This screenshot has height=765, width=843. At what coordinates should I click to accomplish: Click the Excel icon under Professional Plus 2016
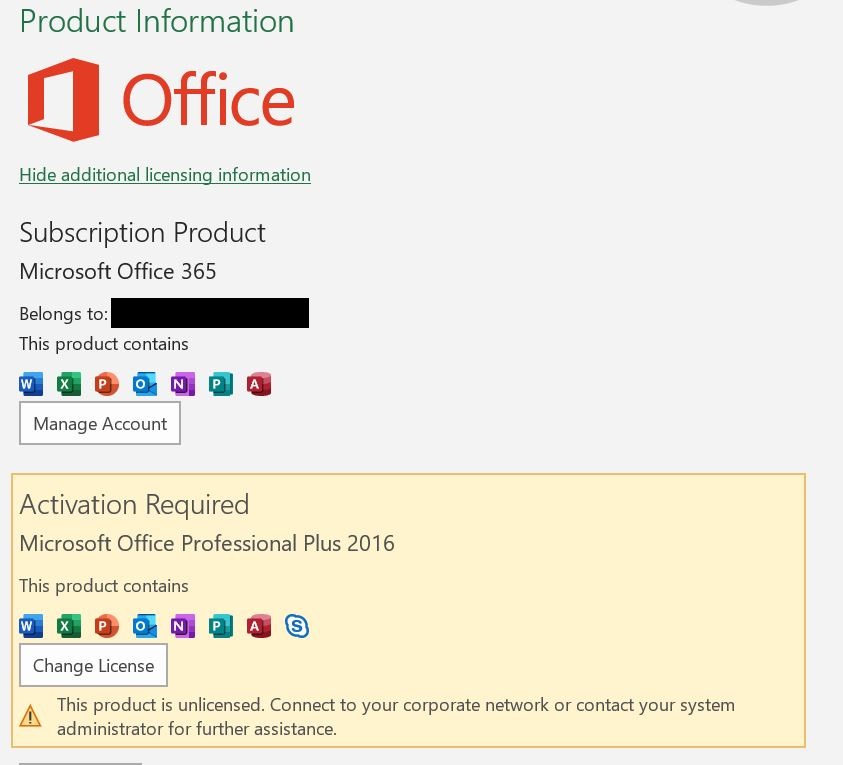(69, 626)
